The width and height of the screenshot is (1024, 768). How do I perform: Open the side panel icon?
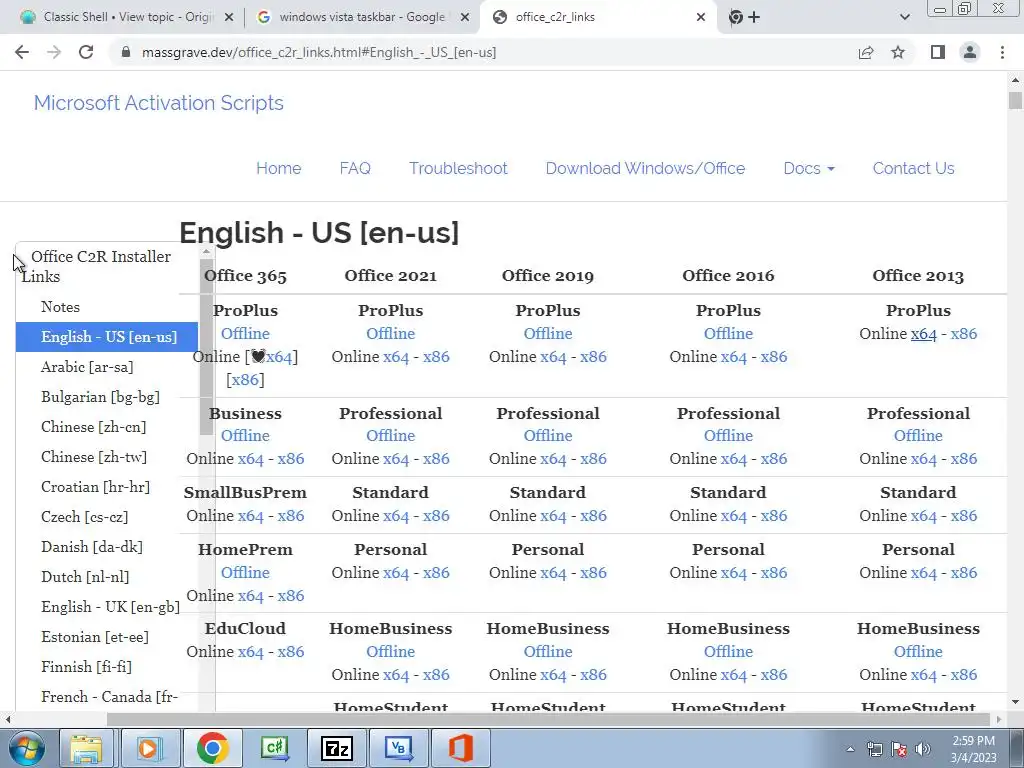point(938,52)
